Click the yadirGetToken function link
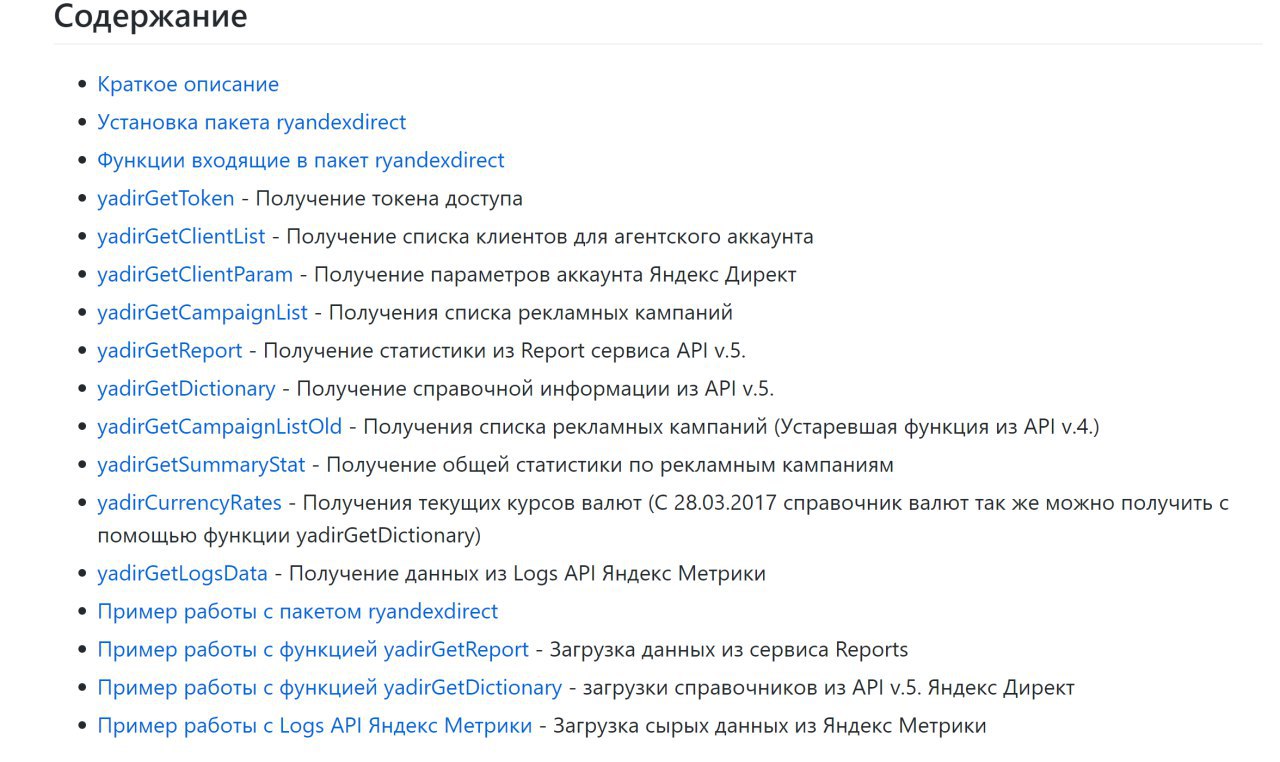The image size is (1280, 762). tap(166, 198)
